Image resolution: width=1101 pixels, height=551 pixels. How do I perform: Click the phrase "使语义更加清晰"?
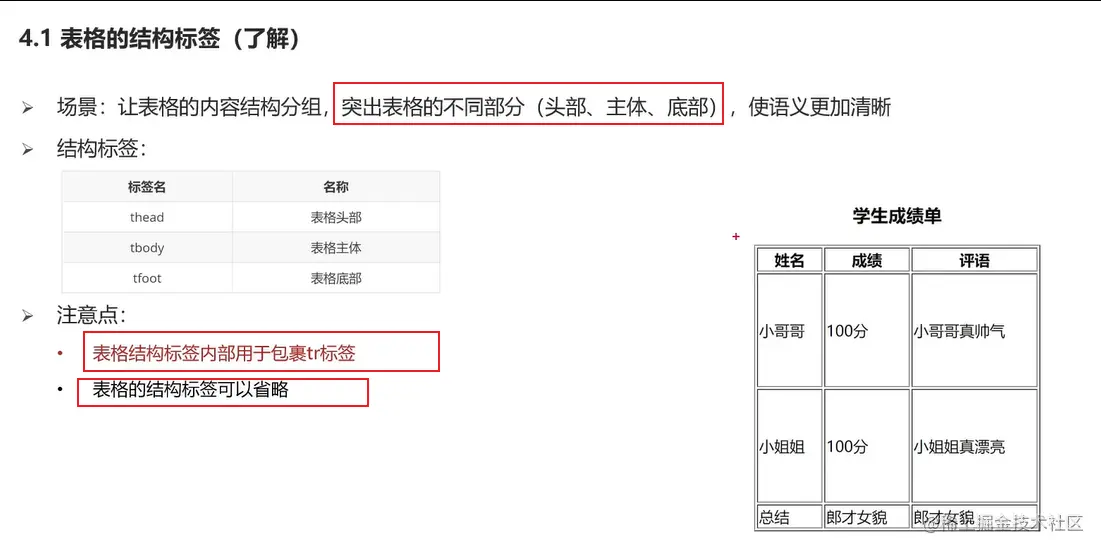click(x=819, y=107)
